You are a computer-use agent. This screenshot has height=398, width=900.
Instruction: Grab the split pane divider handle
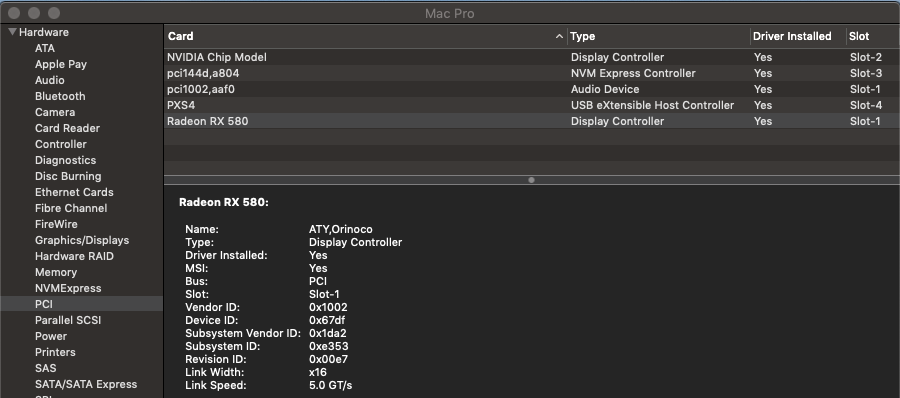click(x=532, y=180)
